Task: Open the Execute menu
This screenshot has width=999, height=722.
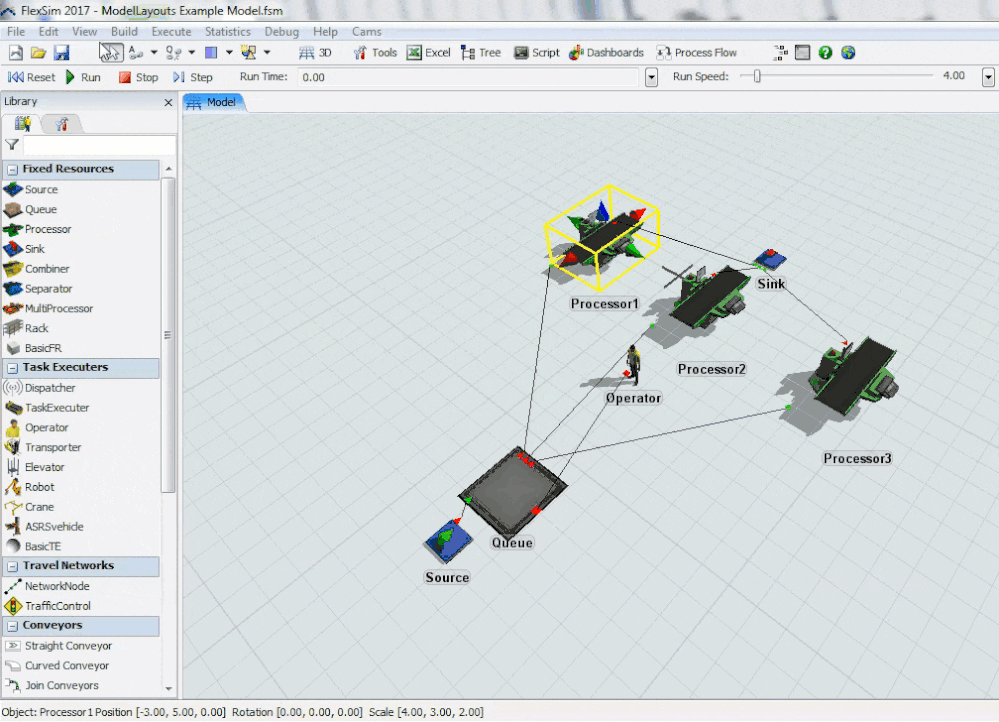Action: pos(171,31)
